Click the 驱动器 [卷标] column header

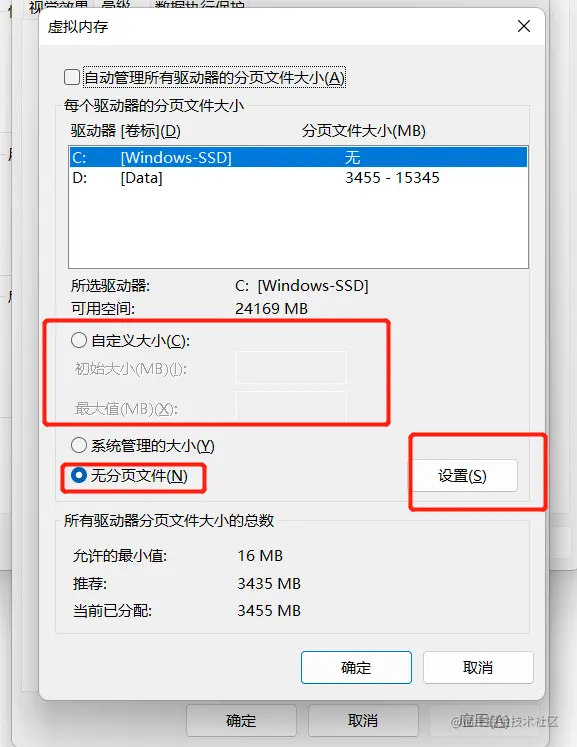pos(126,131)
